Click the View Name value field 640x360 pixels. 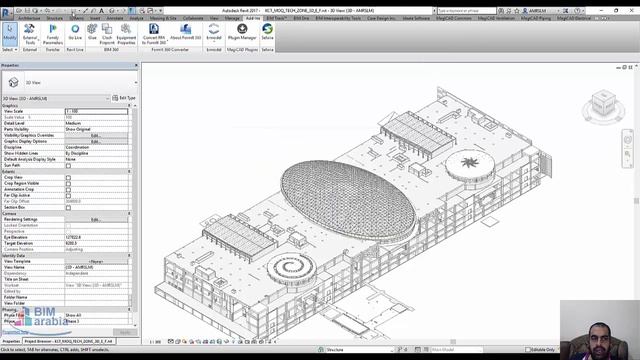pos(96,267)
